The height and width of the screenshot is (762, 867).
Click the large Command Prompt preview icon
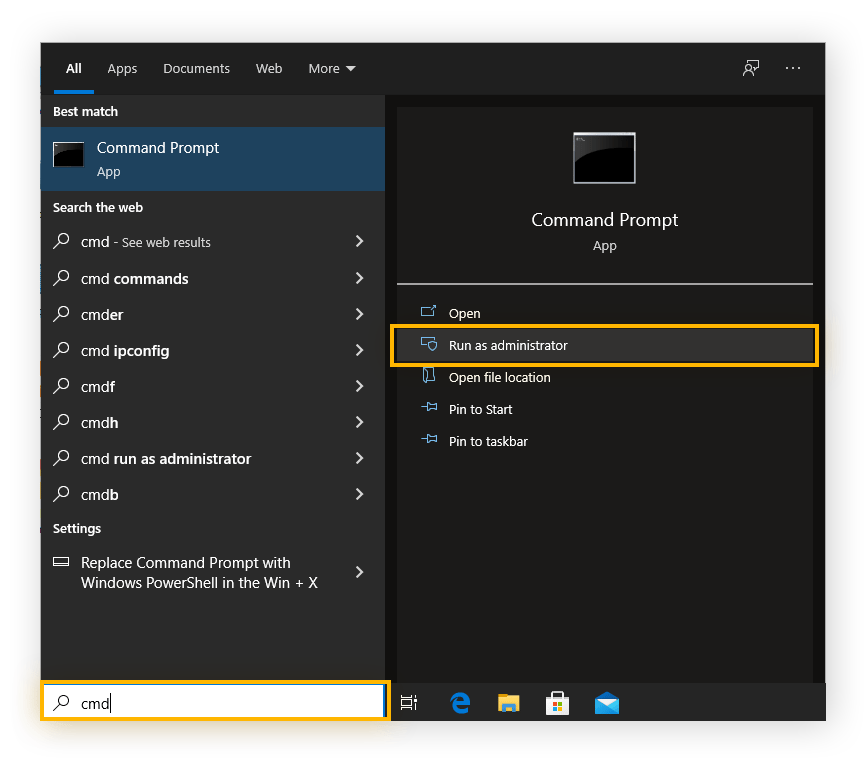[x=604, y=158]
